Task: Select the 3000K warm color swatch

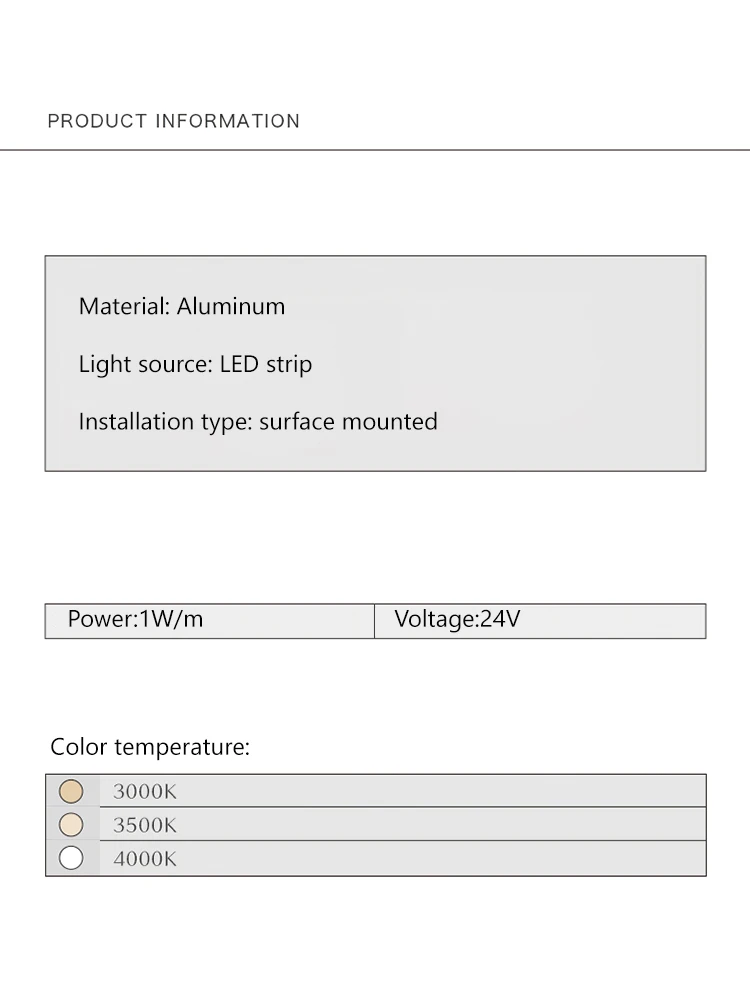Action: [71, 792]
